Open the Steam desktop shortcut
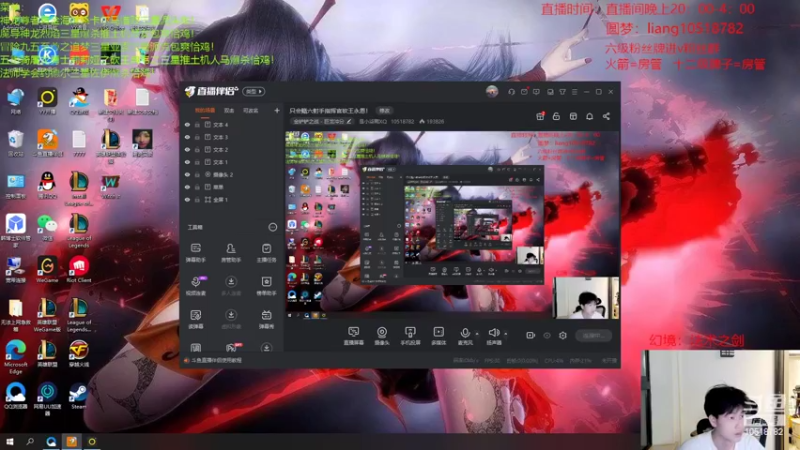800x450 pixels. coord(79,397)
